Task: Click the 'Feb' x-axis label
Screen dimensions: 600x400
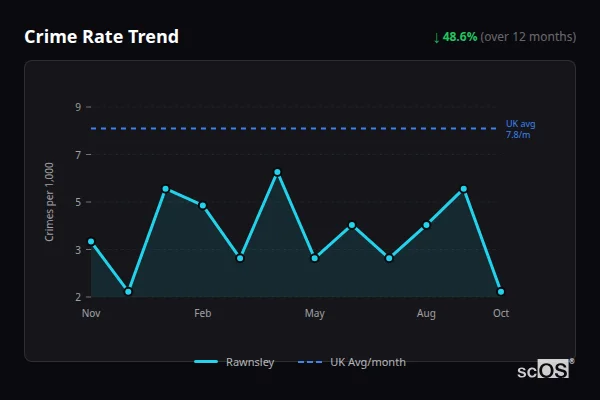Action: pos(203,313)
